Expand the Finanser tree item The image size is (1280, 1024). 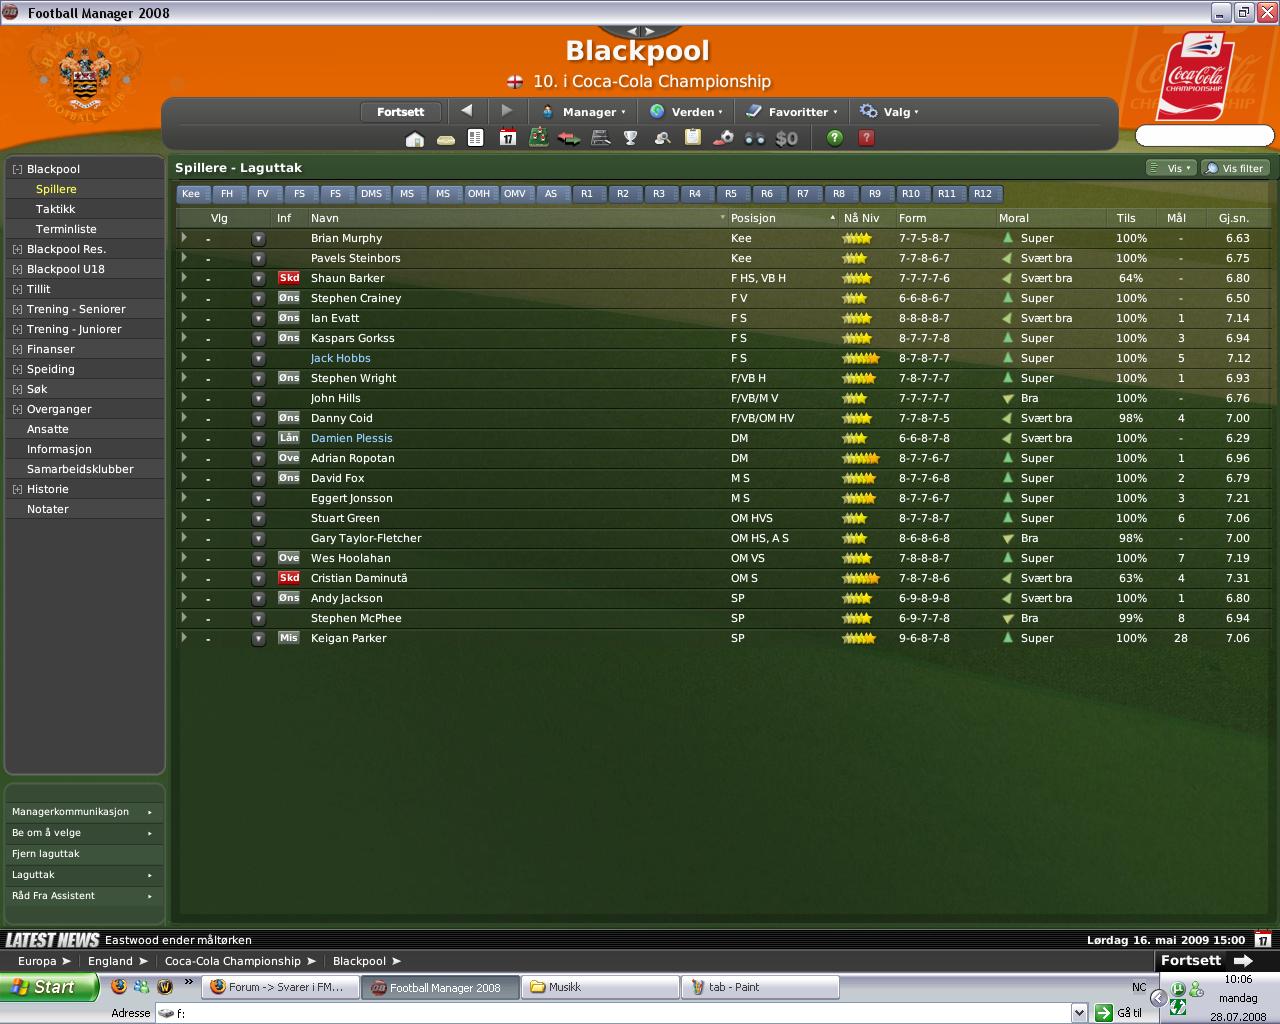coord(17,349)
